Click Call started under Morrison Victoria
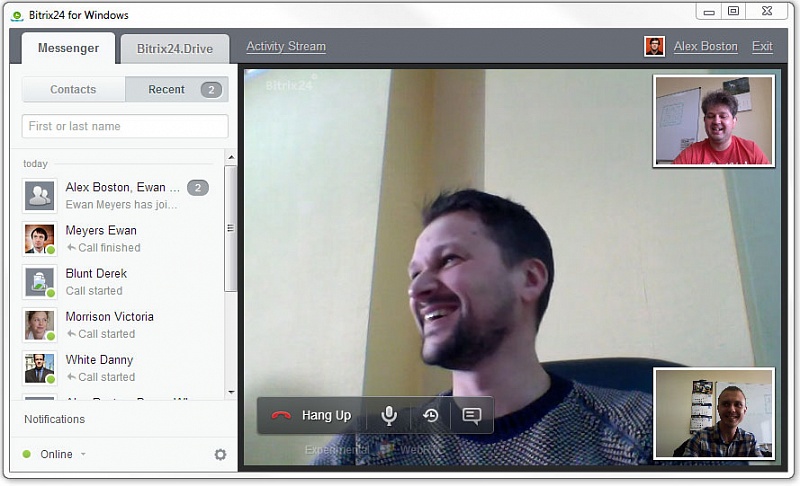 pyautogui.click(x=101, y=334)
